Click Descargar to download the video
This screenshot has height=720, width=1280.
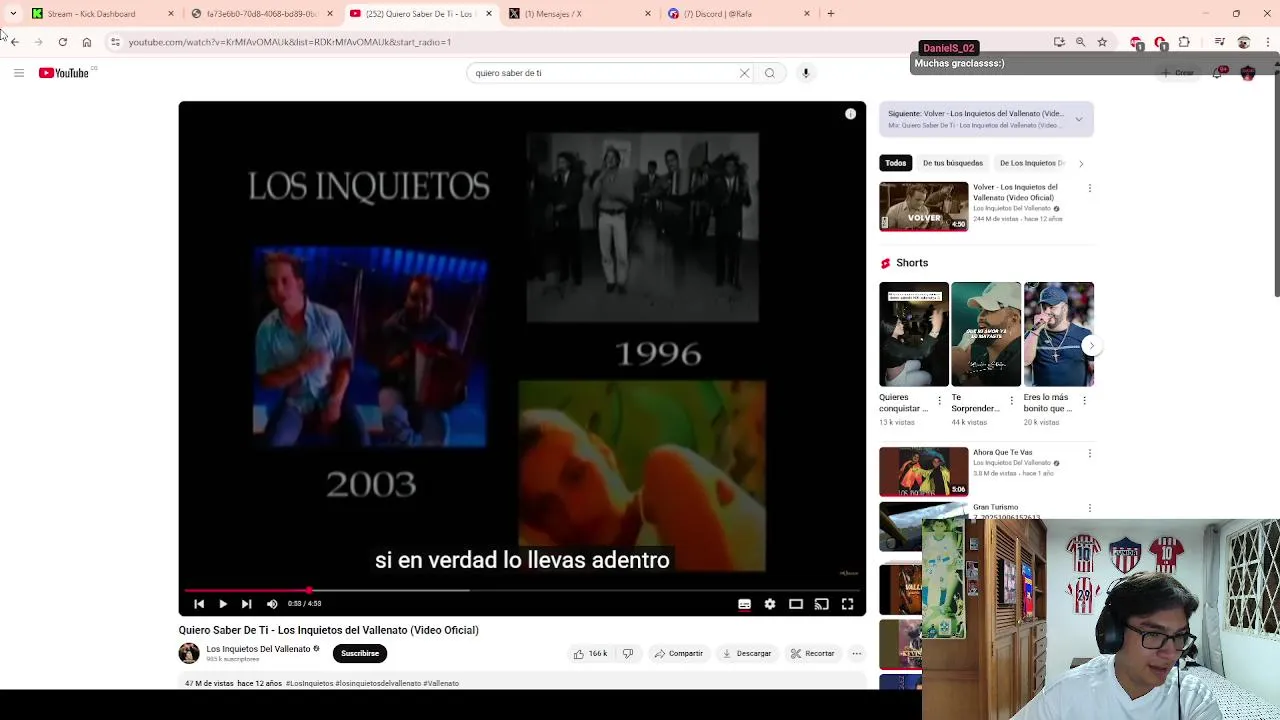[747, 654]
